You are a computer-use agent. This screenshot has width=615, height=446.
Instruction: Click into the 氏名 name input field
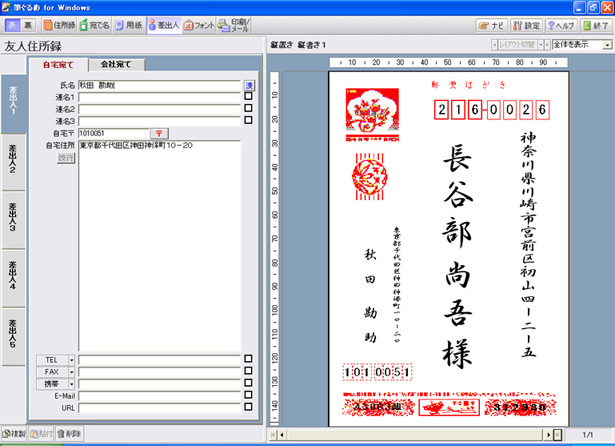point(160,85)
